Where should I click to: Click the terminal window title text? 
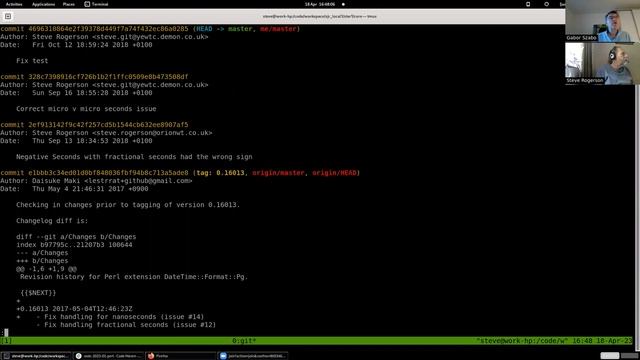pyautogui.click(x=320, y=16)
